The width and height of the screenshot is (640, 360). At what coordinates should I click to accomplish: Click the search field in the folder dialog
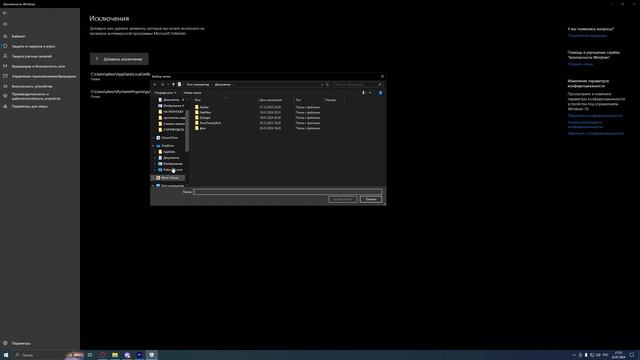coord(357,84)
